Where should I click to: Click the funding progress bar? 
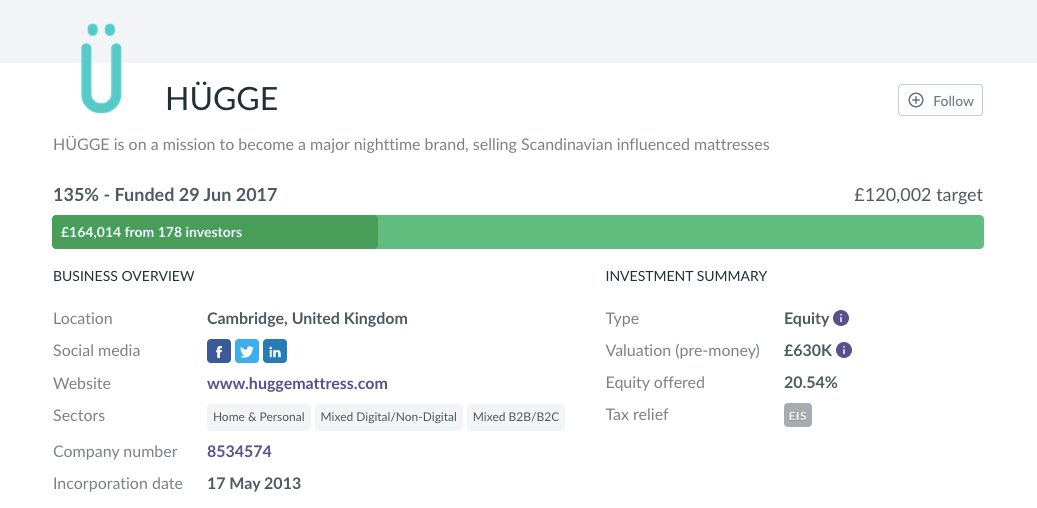click(x=680, y=232)
